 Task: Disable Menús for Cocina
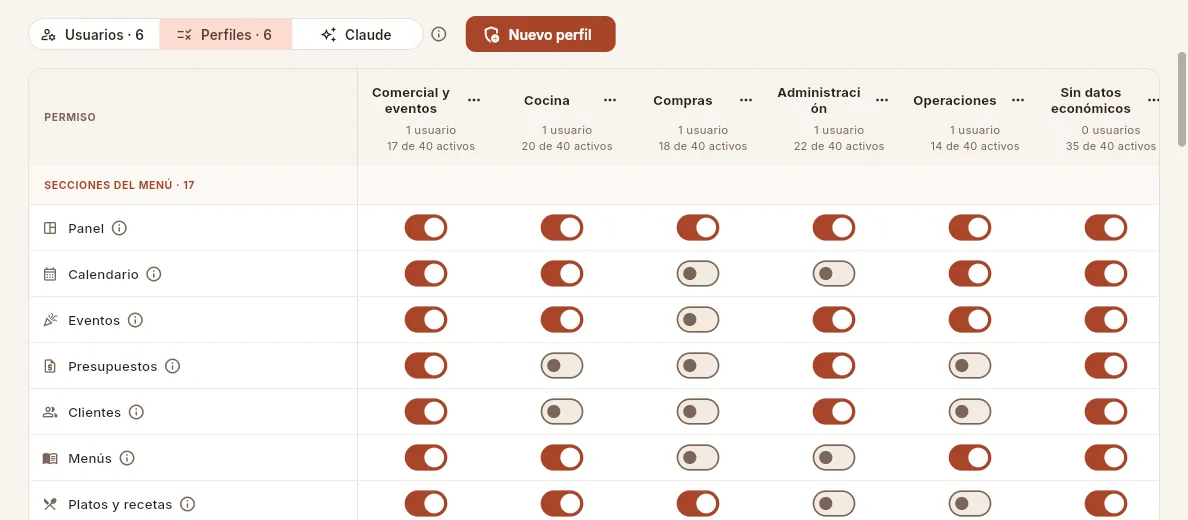pos(561,458)
